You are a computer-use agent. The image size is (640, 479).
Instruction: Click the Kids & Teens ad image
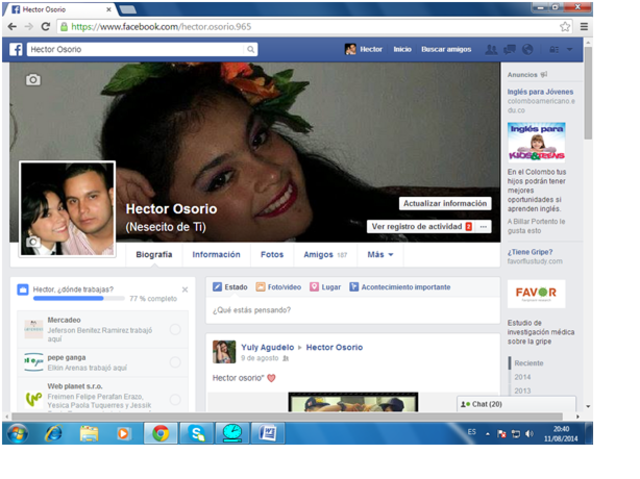536,142
